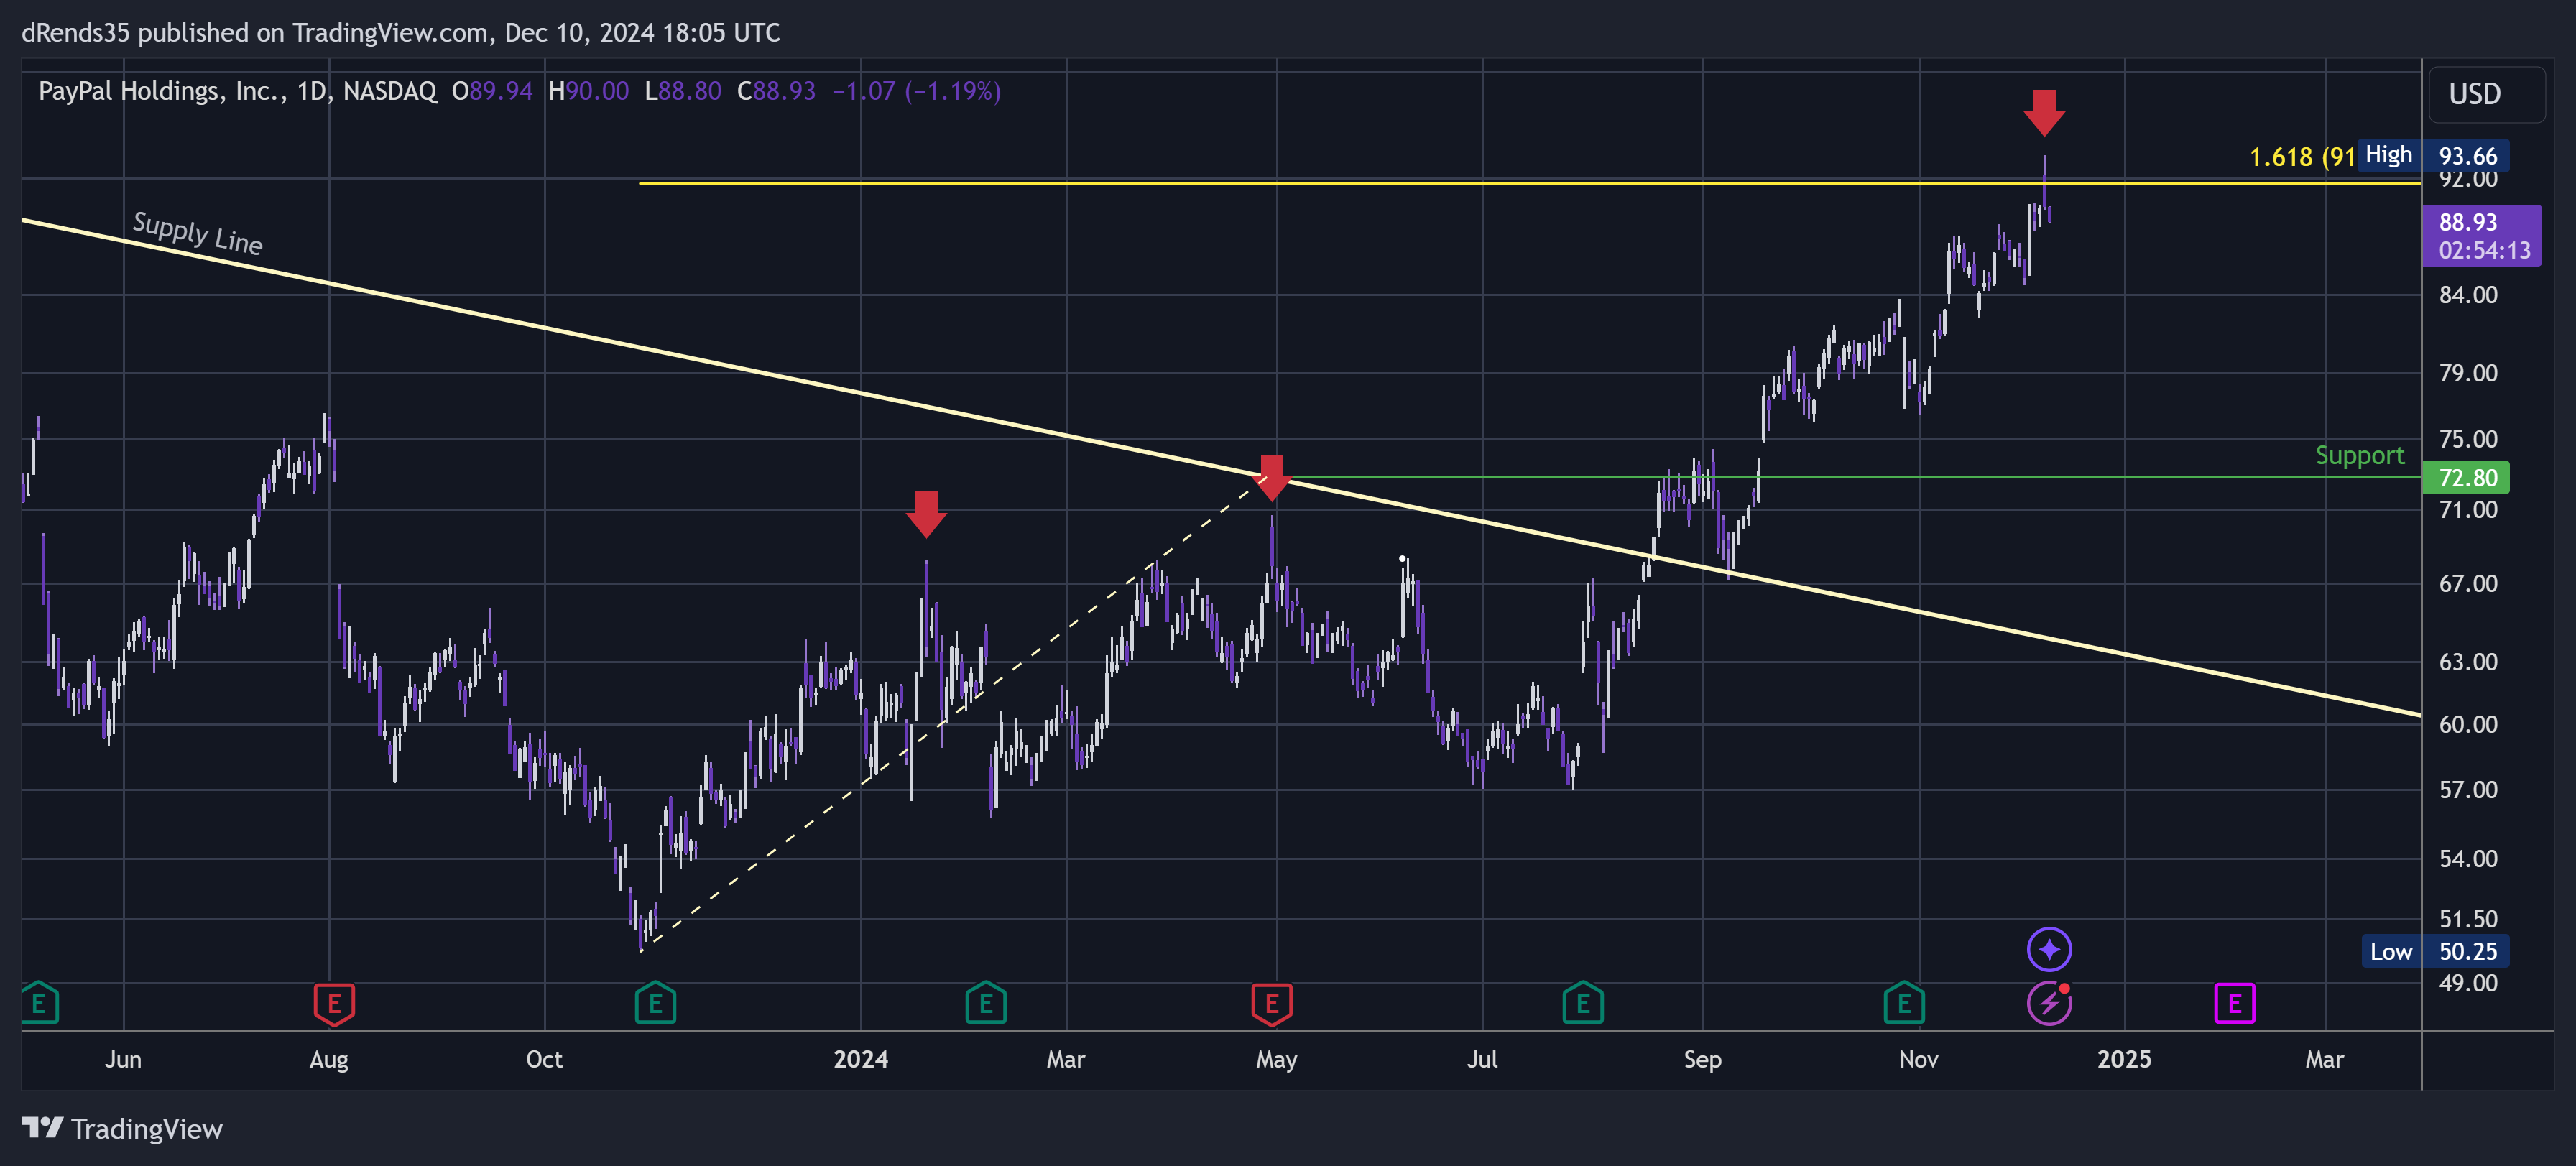Click the purple four-point star event icon
Viewport: 2576px width, 1166px height.
click(x=2049, y=949)
